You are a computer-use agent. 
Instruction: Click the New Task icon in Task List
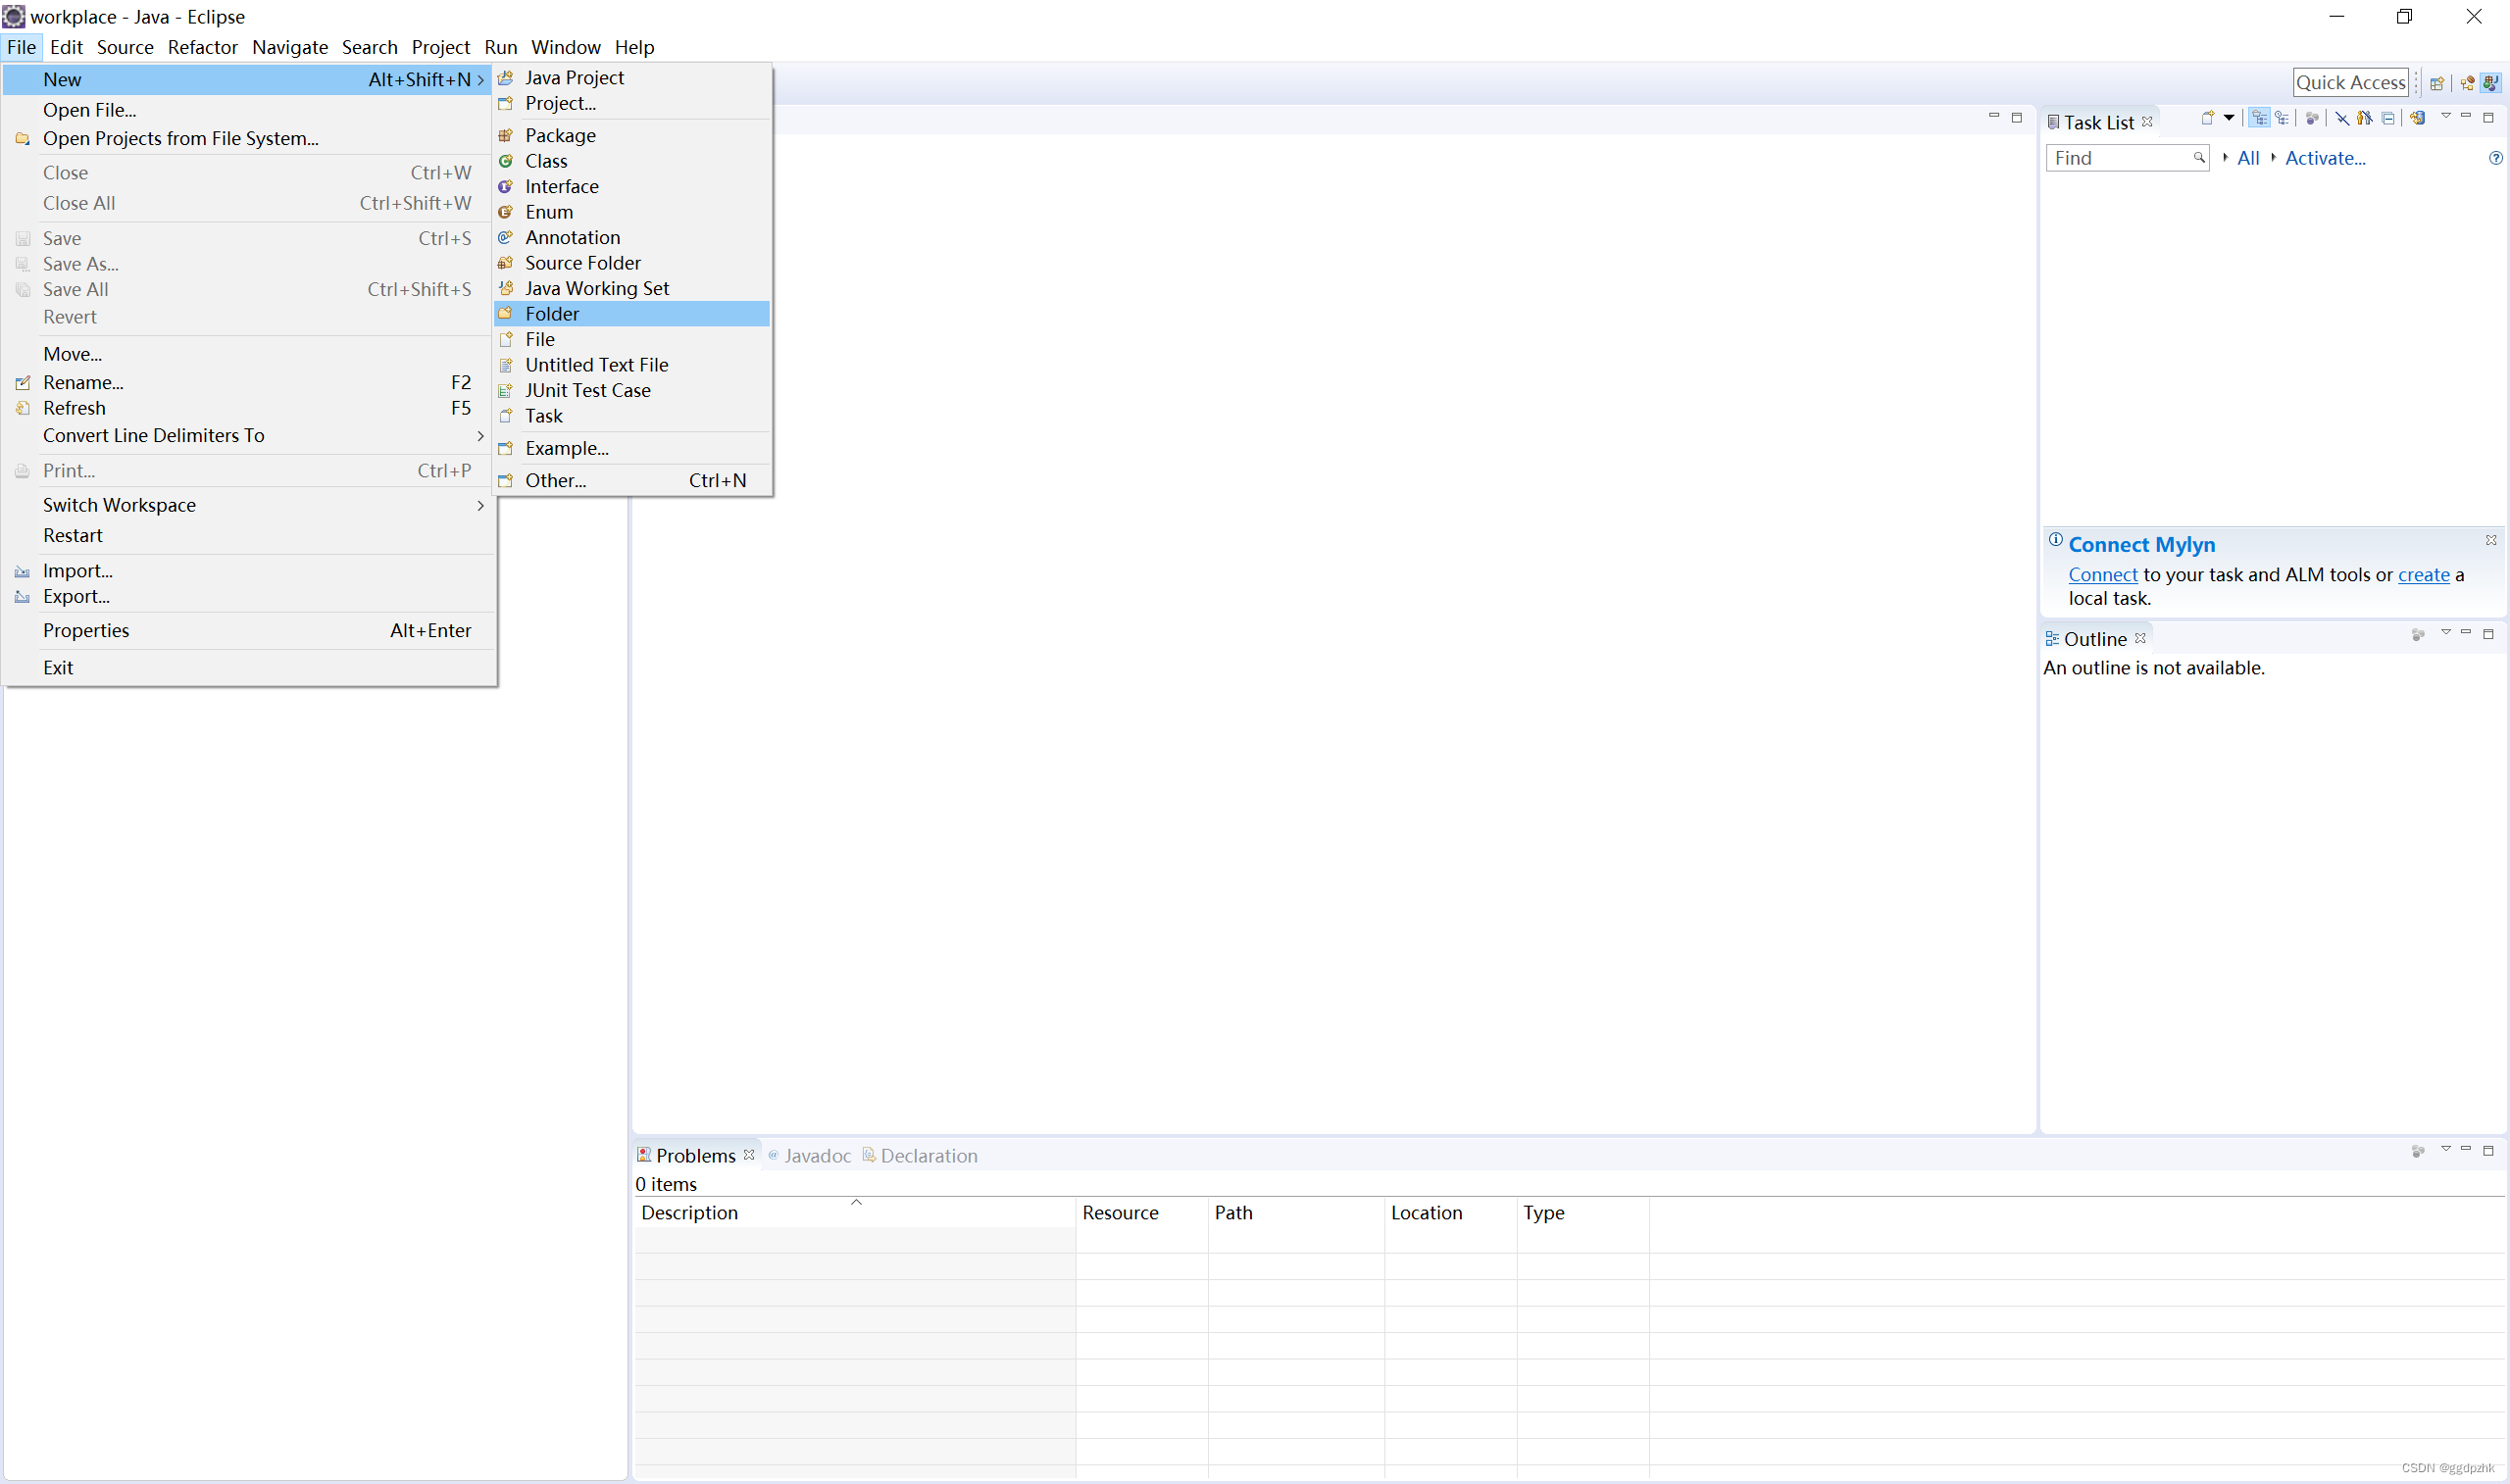pos(2207,118)
